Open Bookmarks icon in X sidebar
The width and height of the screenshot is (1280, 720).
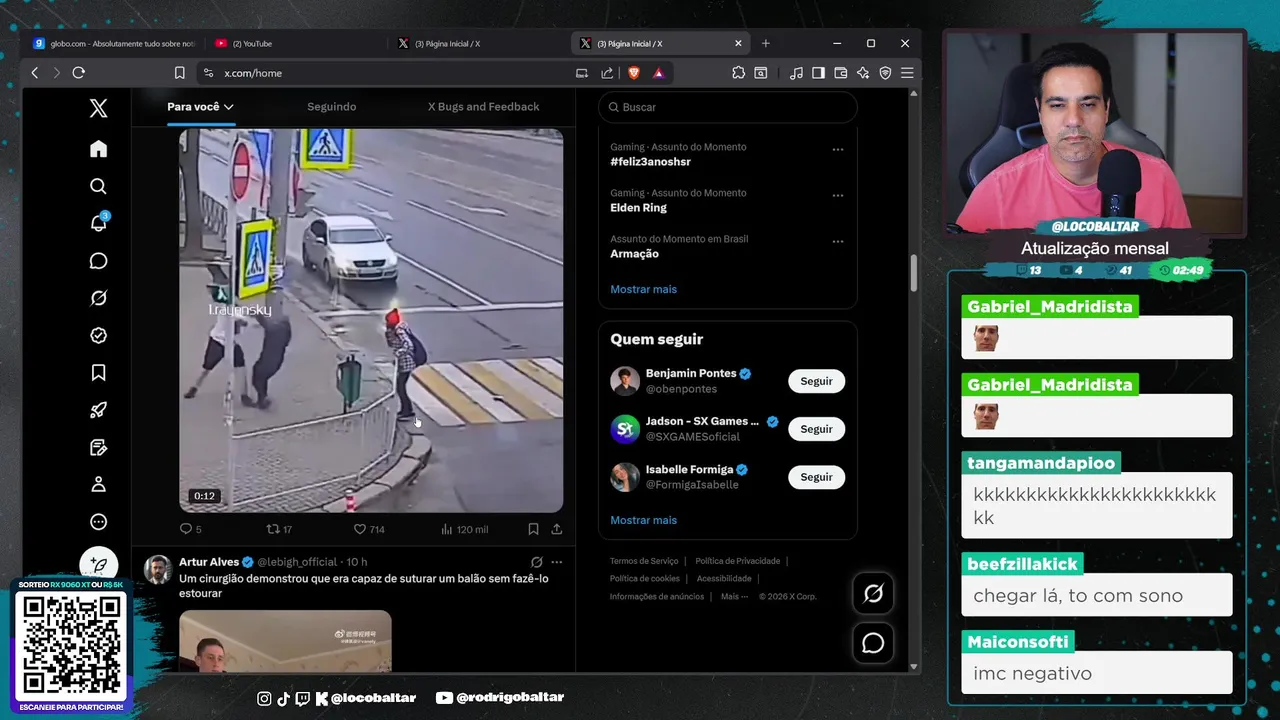pyautogui.click(x=98, y=373)
